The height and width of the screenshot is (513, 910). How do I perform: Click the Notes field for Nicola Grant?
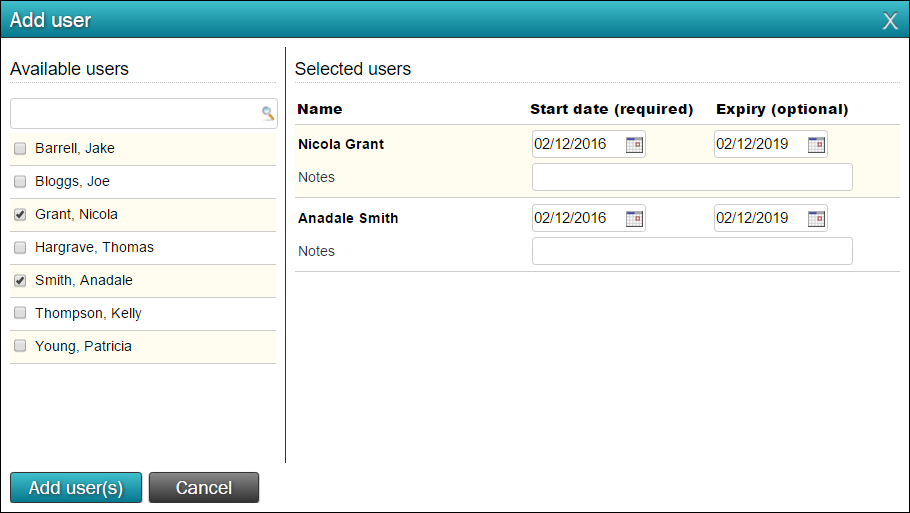click(x=692, y=177)
